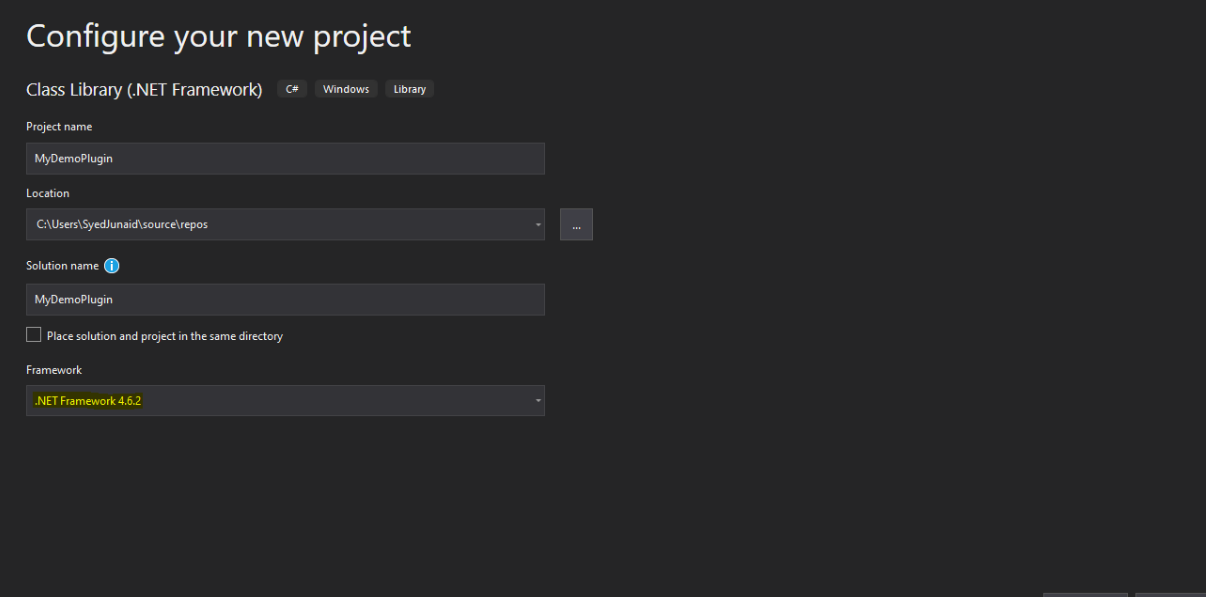Select the Windows platform badge
Viewport: 1206px width, 597px height.
point(345,88)
